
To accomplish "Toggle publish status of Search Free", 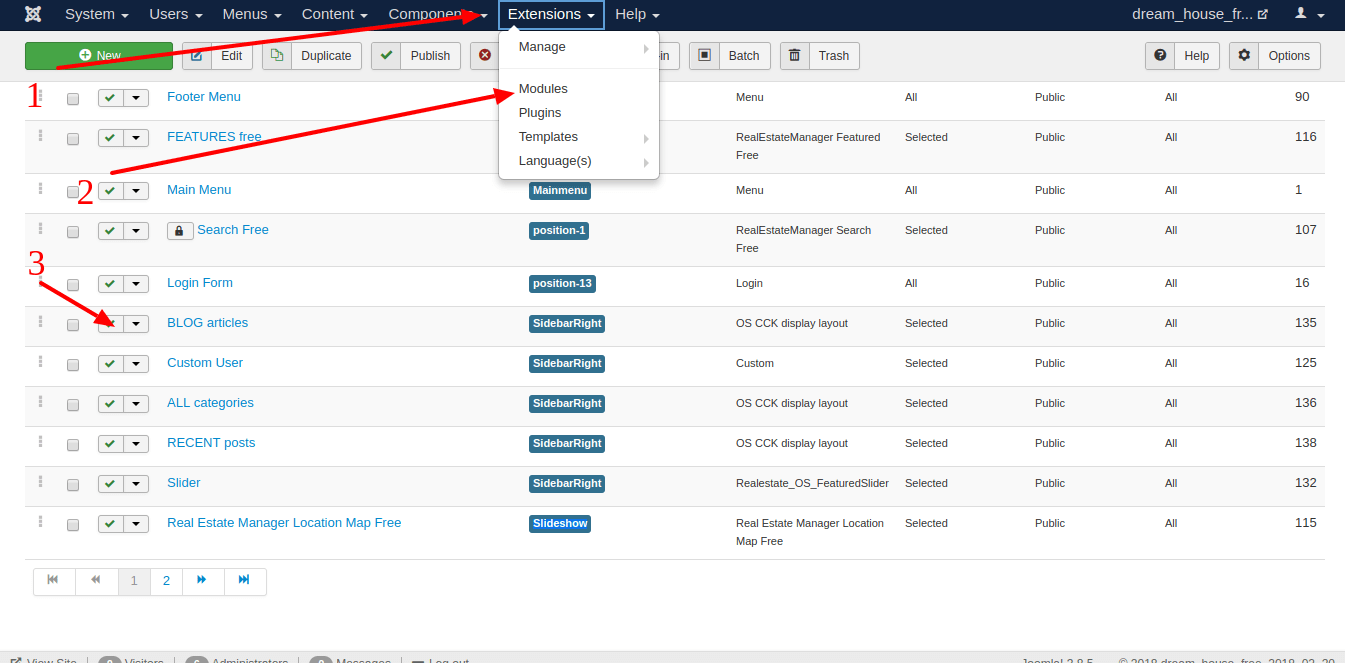I will [x=110, y=231].
